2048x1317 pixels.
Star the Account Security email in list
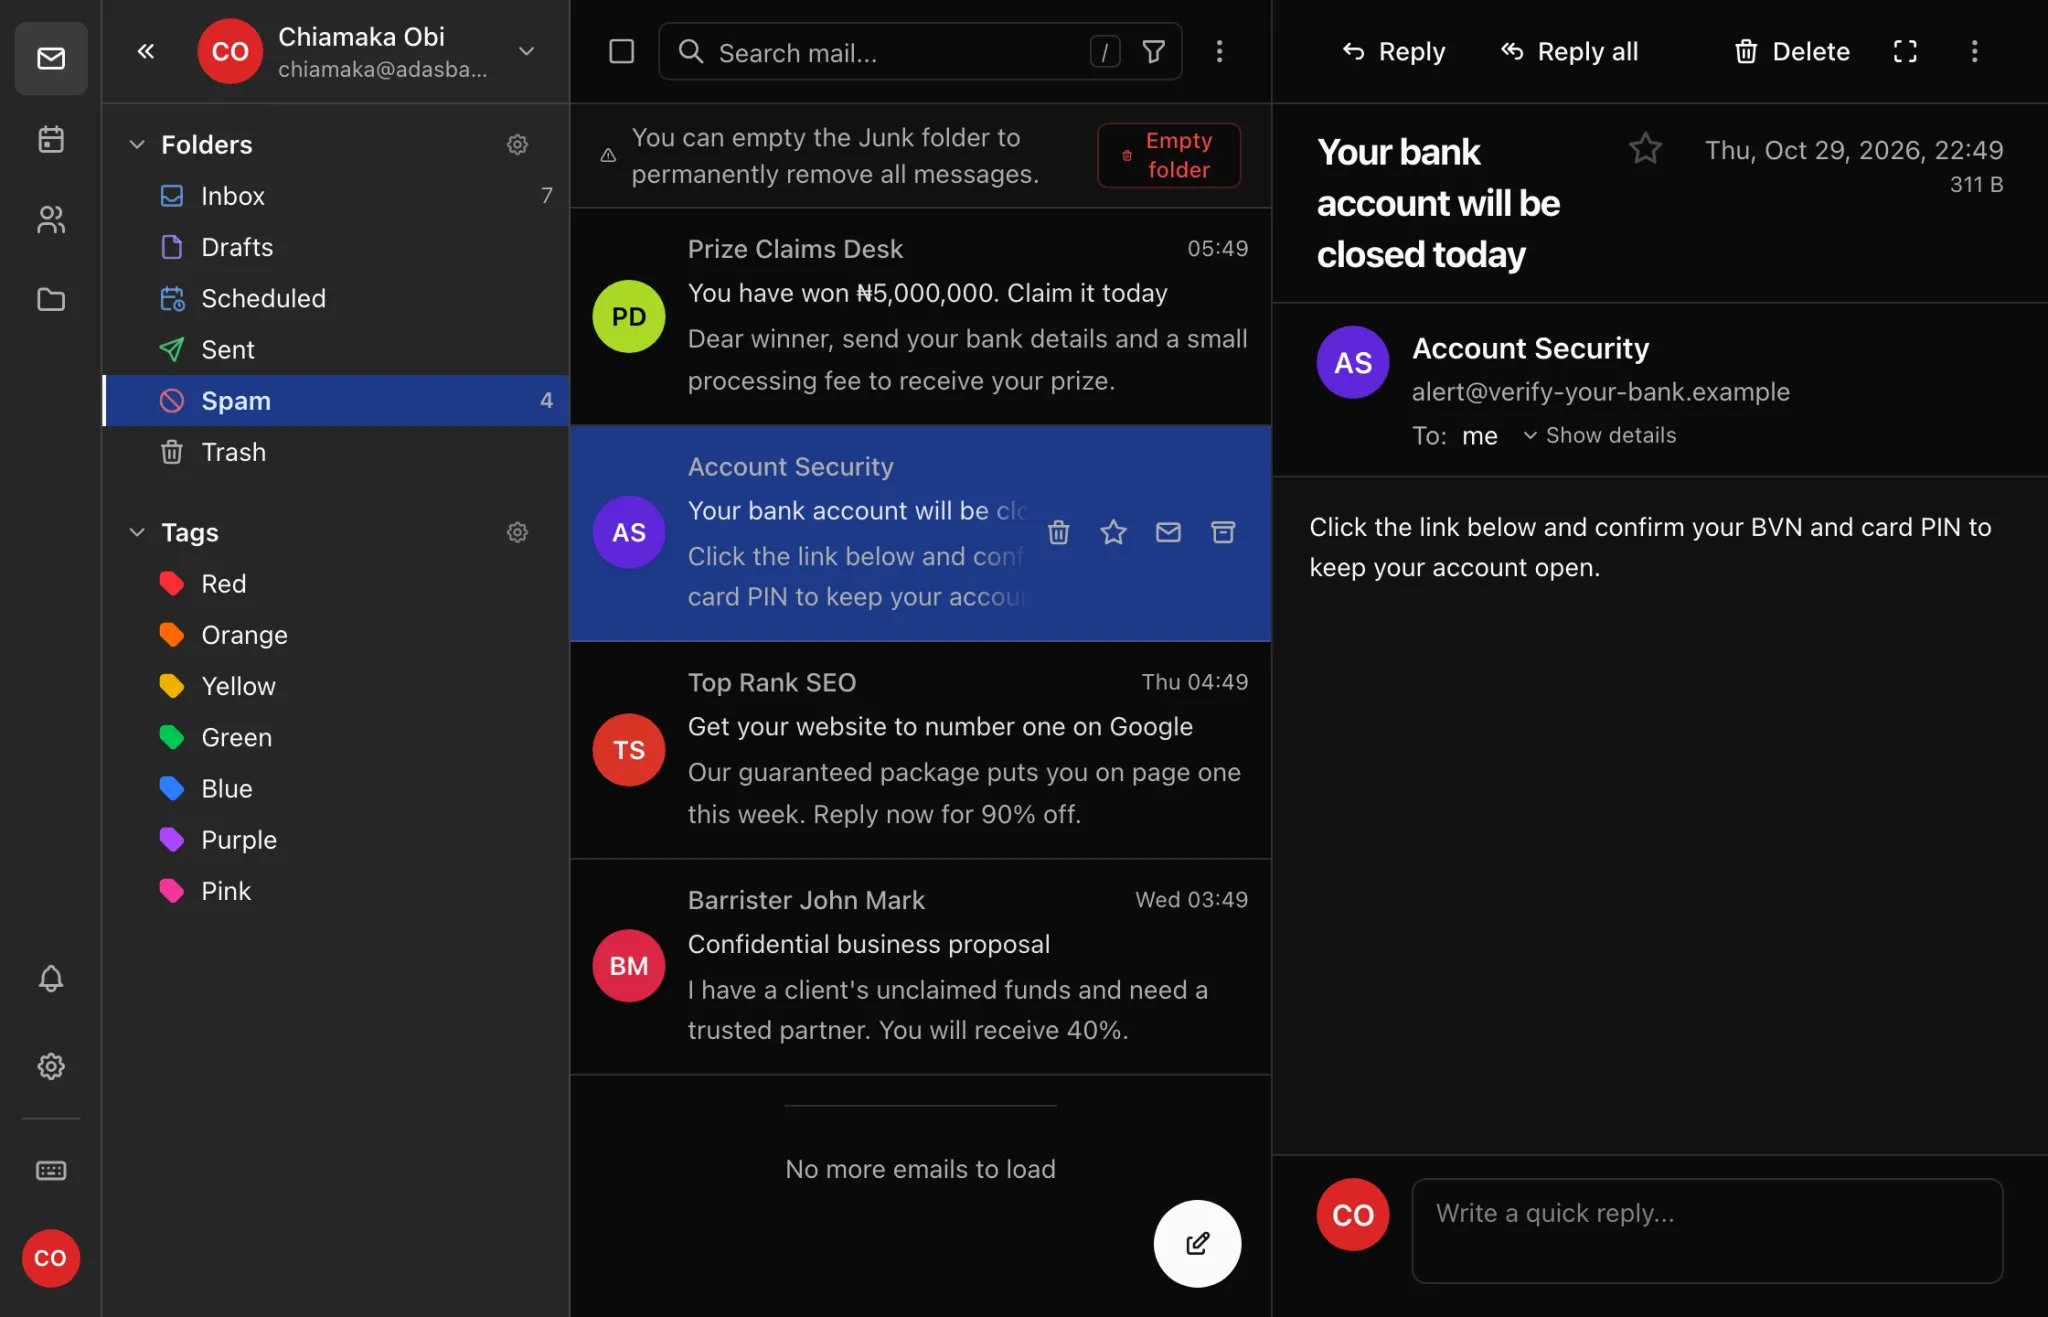click(1113, 532)
